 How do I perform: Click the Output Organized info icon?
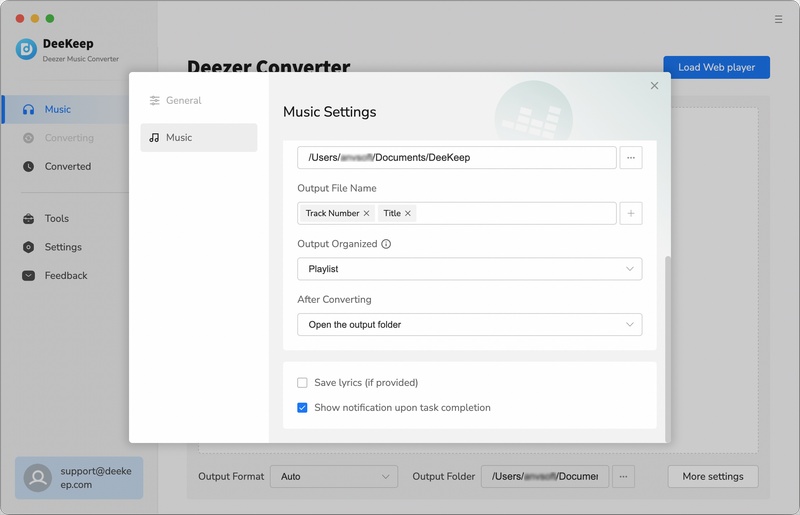tap(386, 244)
